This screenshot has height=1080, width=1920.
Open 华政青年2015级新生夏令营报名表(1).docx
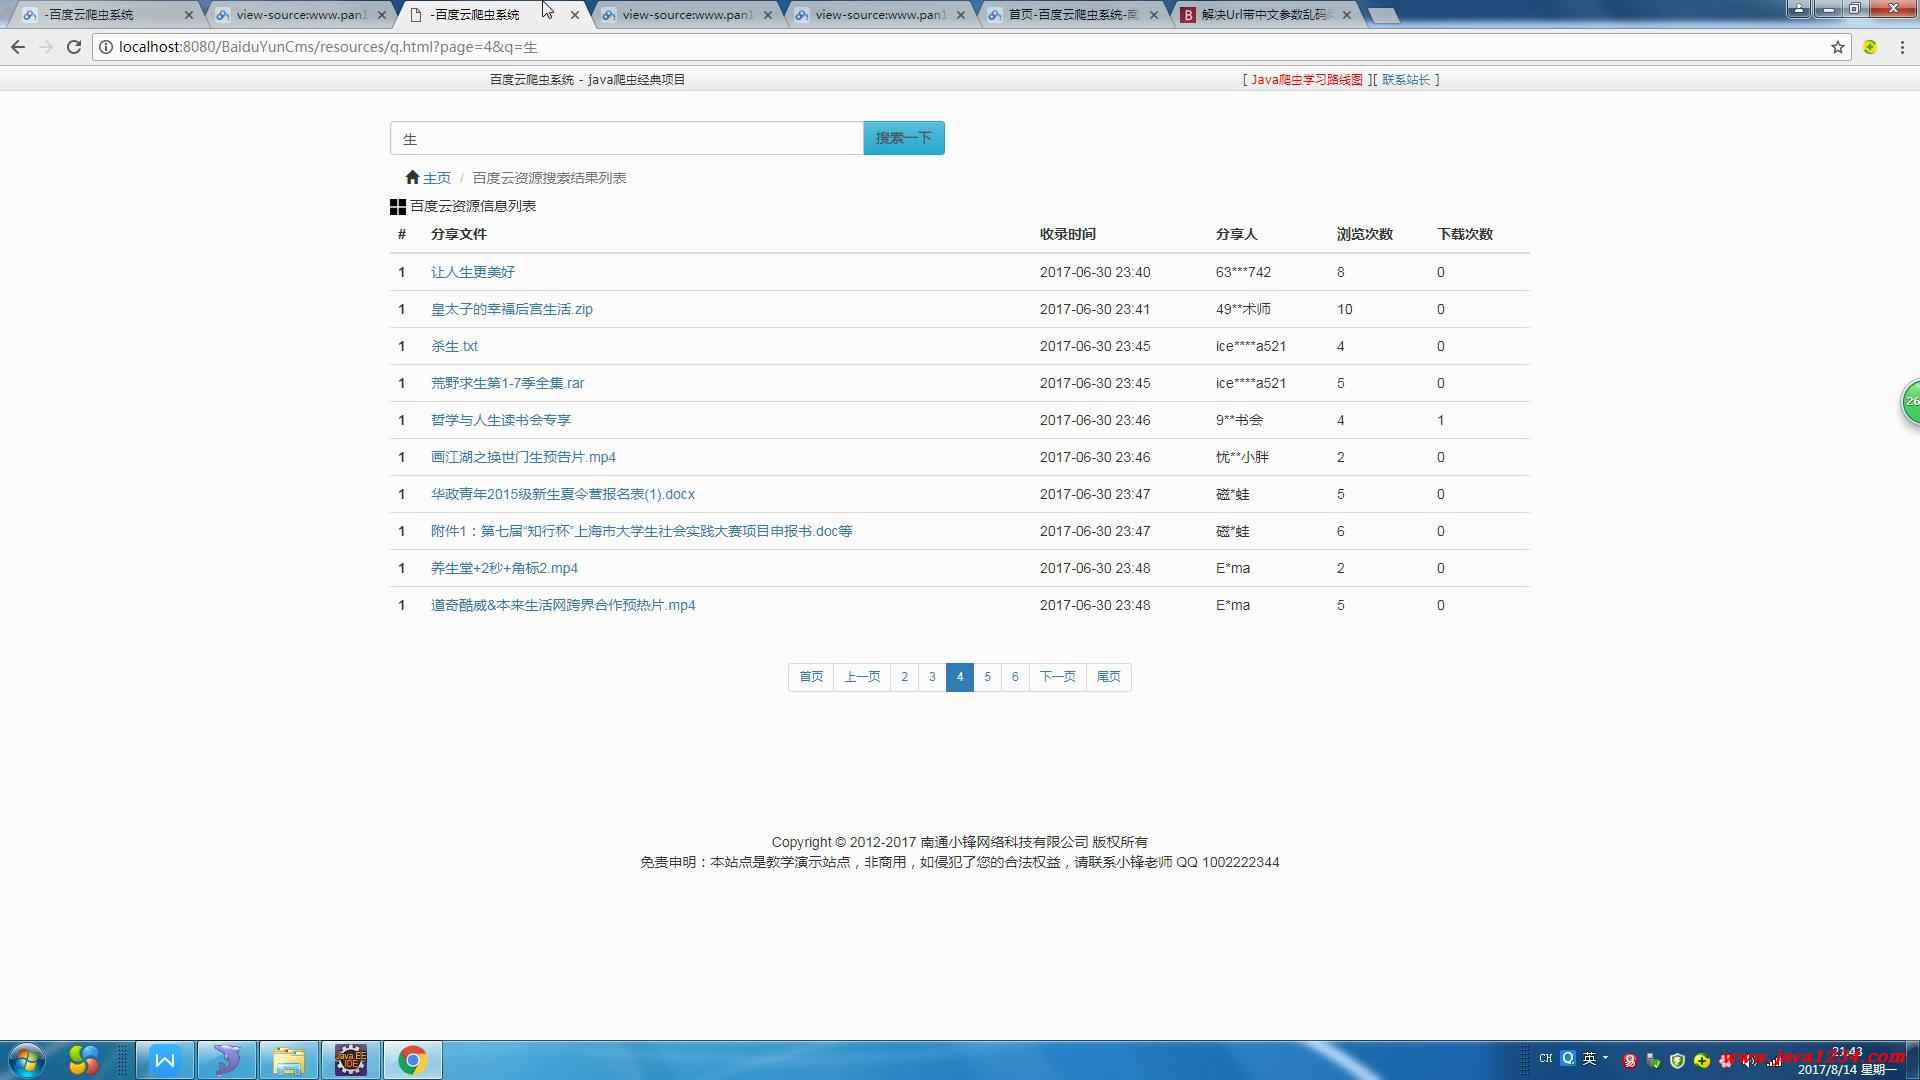[563, 494]
